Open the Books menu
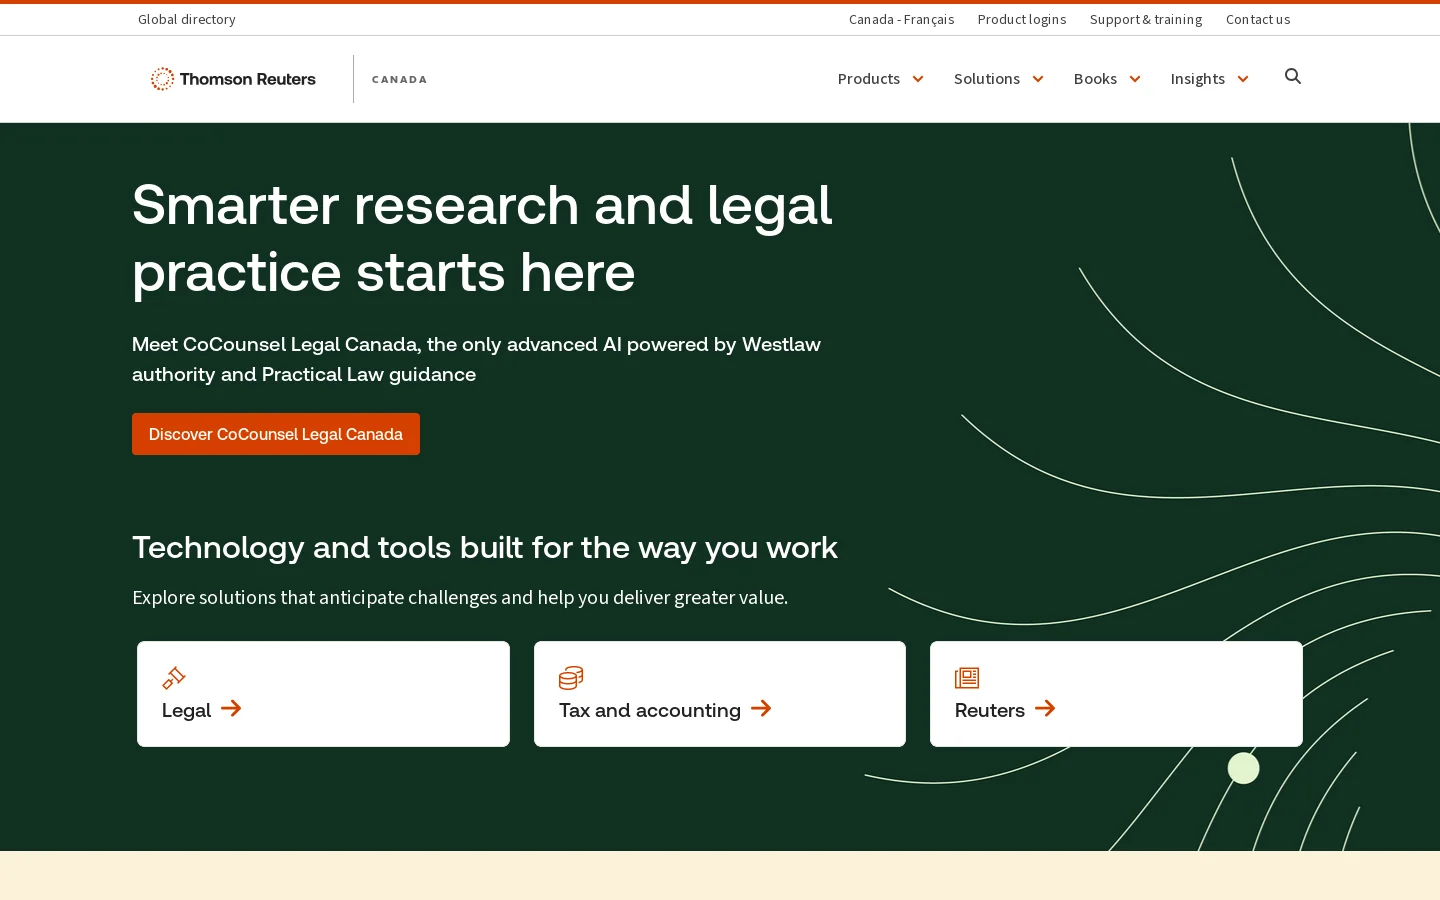This screenshot has width=1440, height=900. [x=1095, y=79]
